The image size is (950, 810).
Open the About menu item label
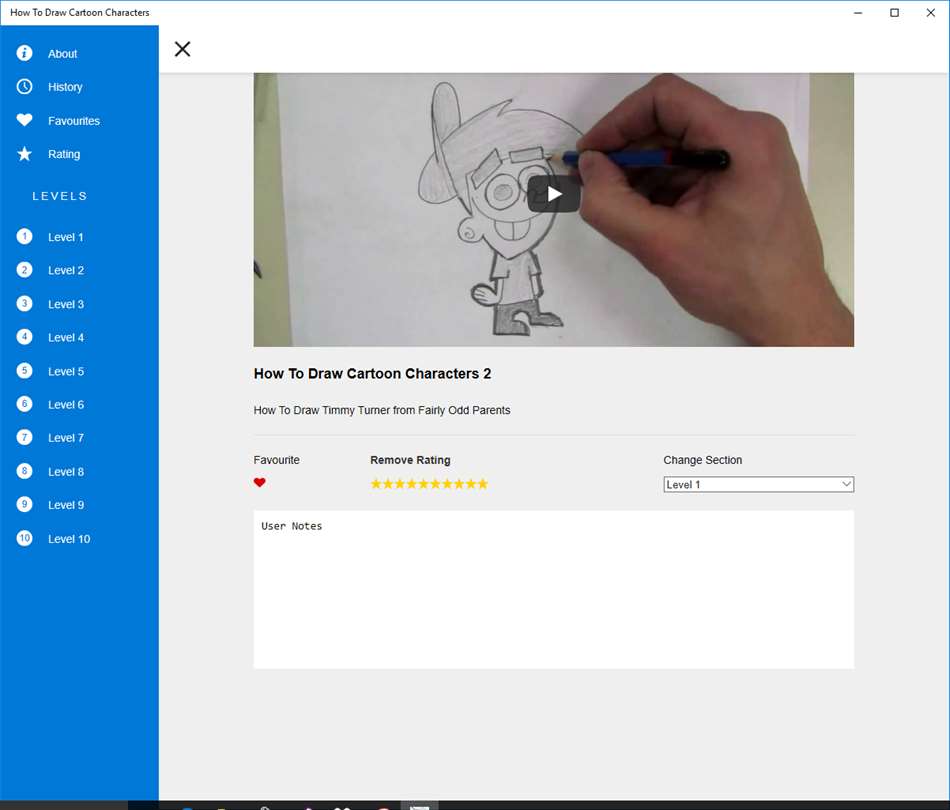click(62, 54)
